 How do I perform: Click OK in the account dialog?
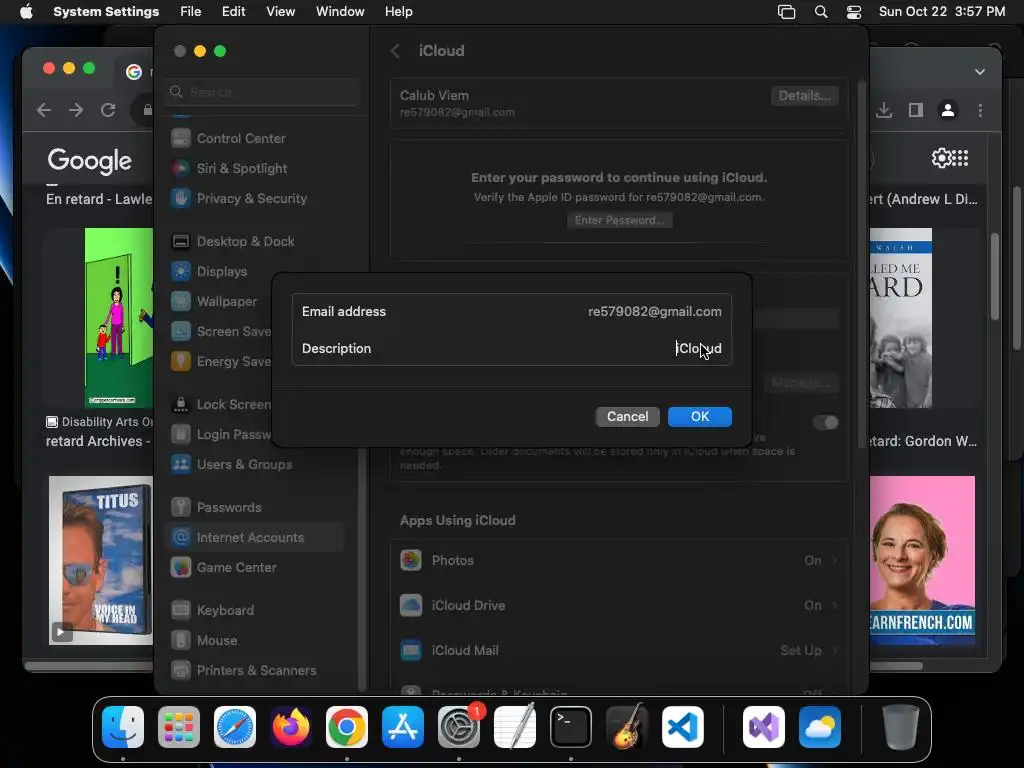[699, 417]
